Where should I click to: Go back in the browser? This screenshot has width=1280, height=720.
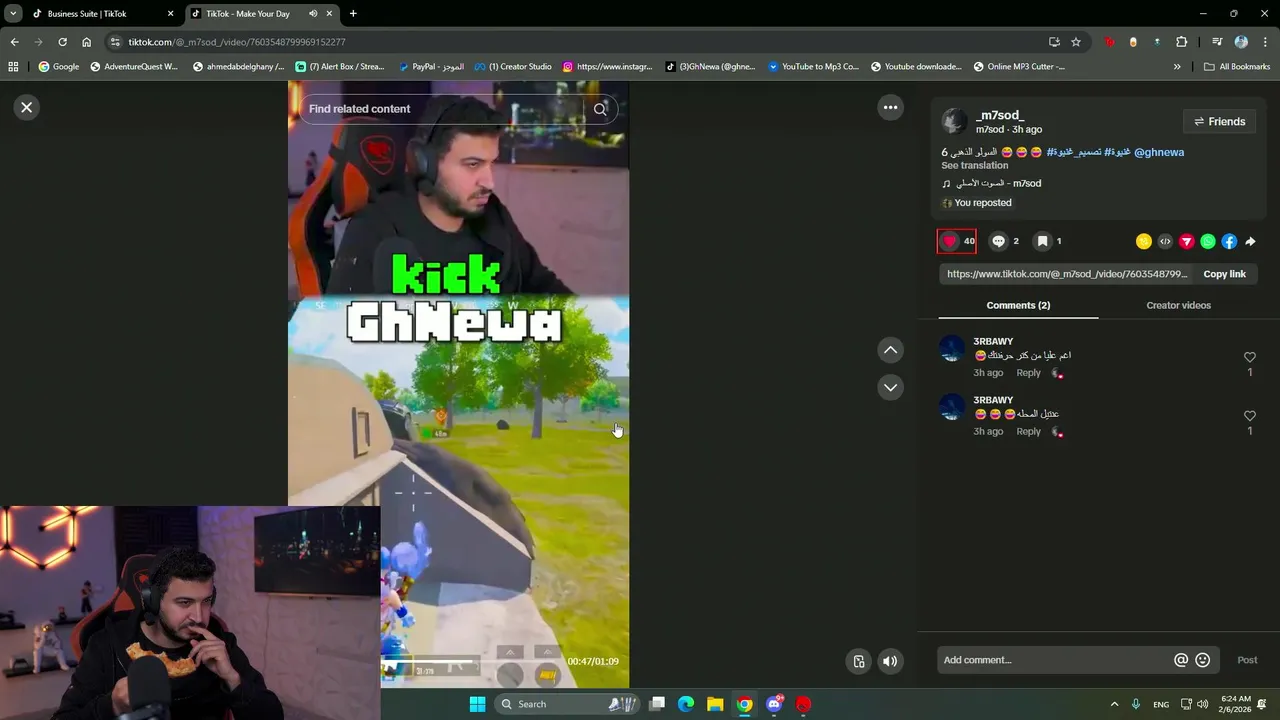pos(14,42)
